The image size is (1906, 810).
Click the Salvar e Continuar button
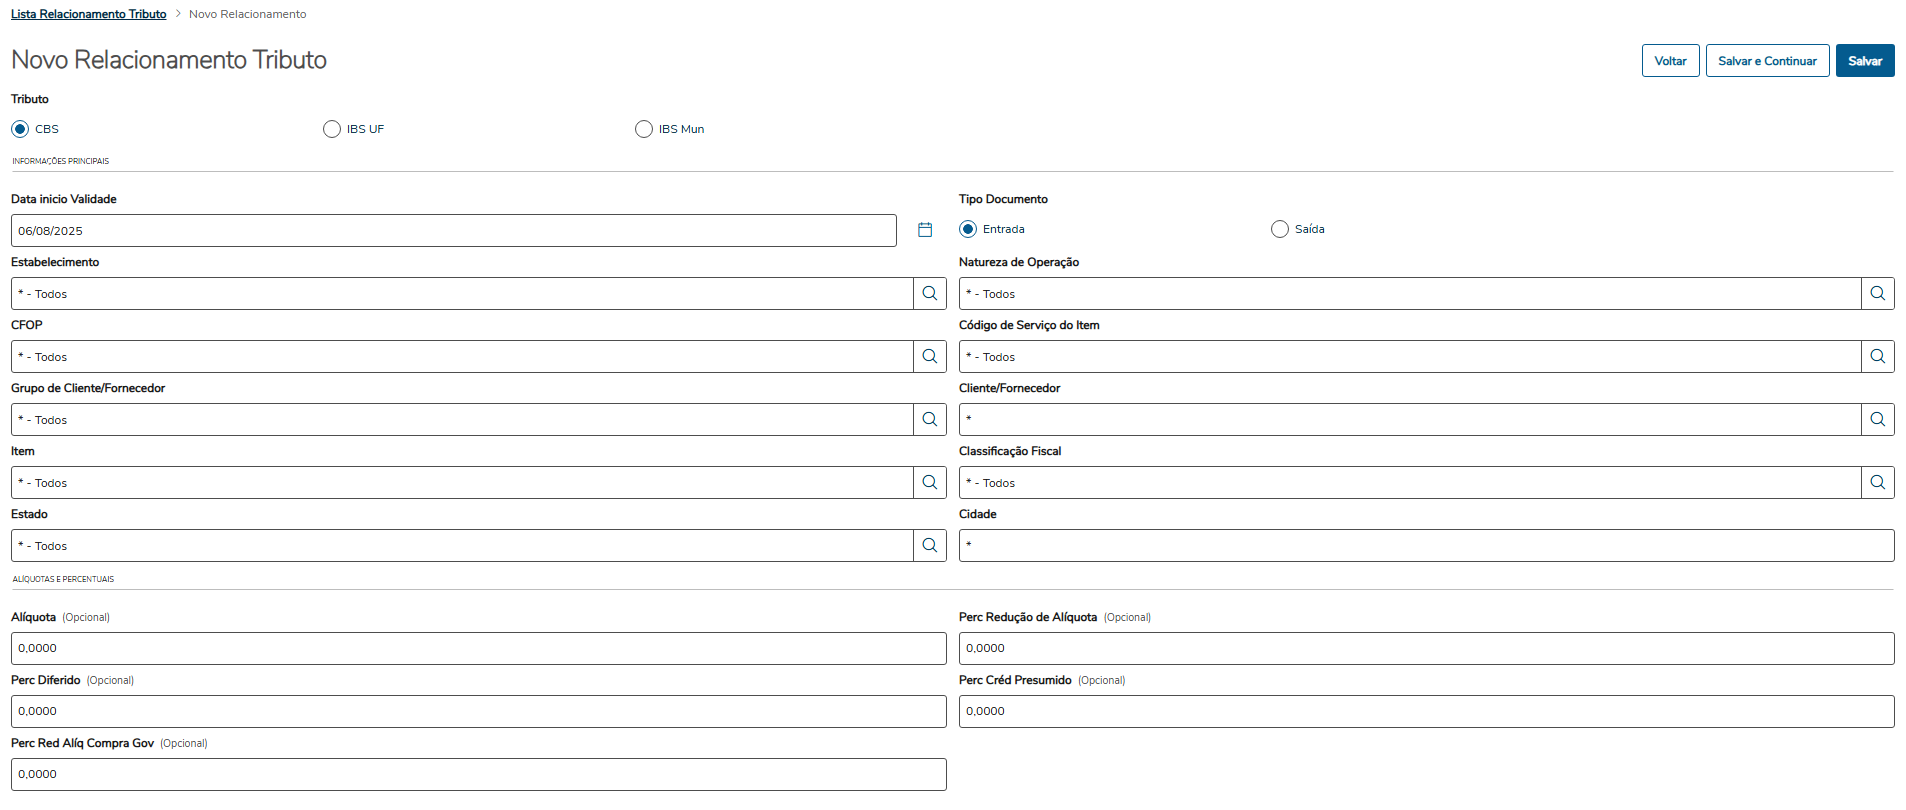coord(1767,61)
